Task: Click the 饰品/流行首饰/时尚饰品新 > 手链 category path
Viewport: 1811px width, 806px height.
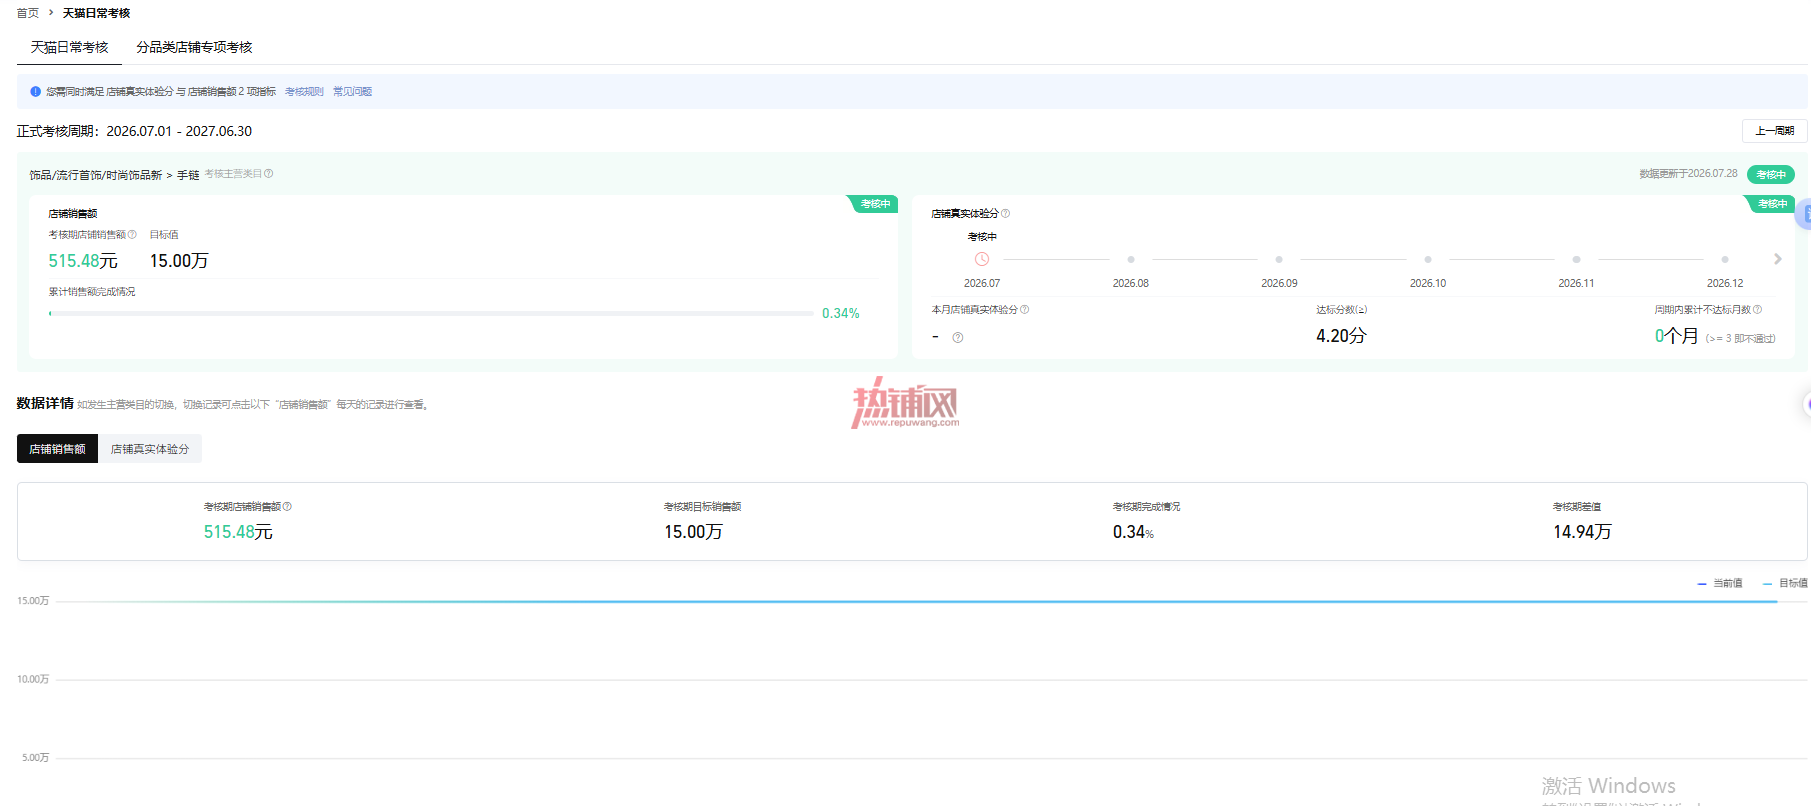Action: pyautogui.click(x=114, y=175)
